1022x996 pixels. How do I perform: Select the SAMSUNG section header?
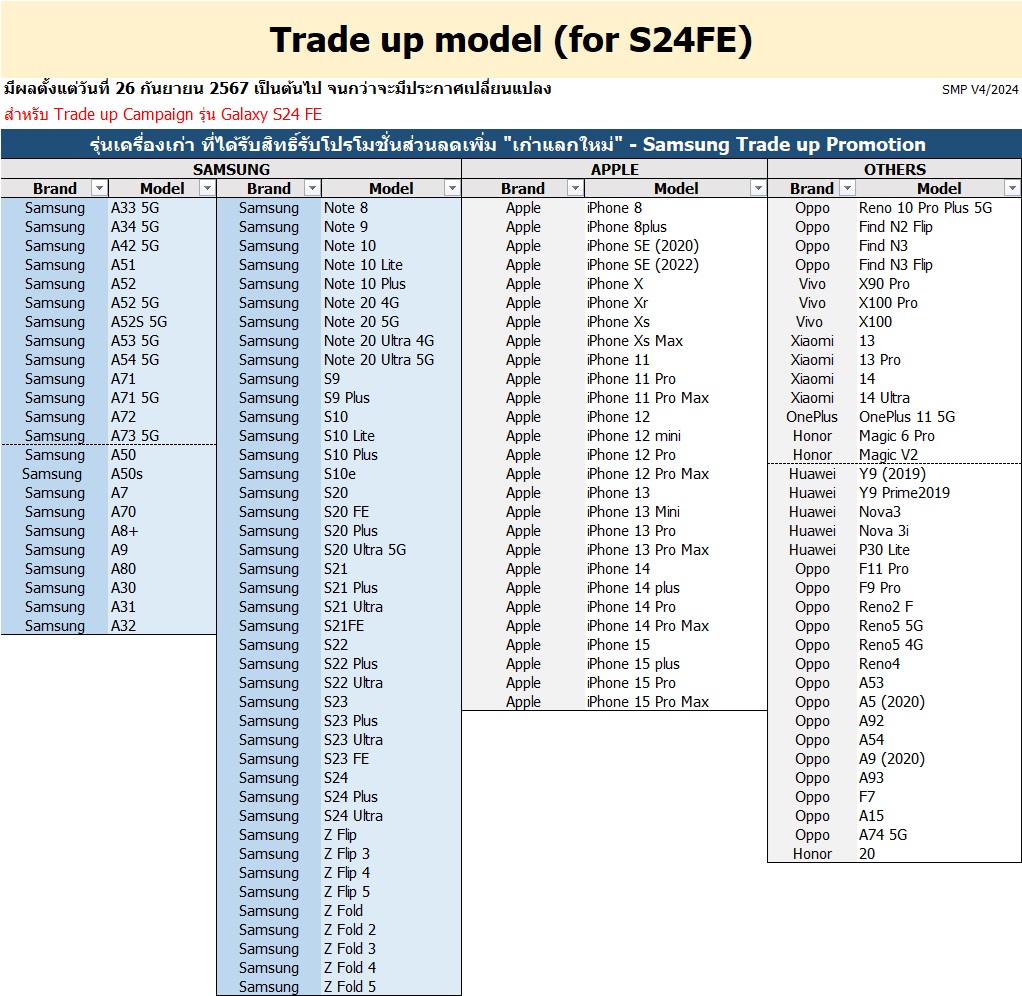[x=231, y=169]
